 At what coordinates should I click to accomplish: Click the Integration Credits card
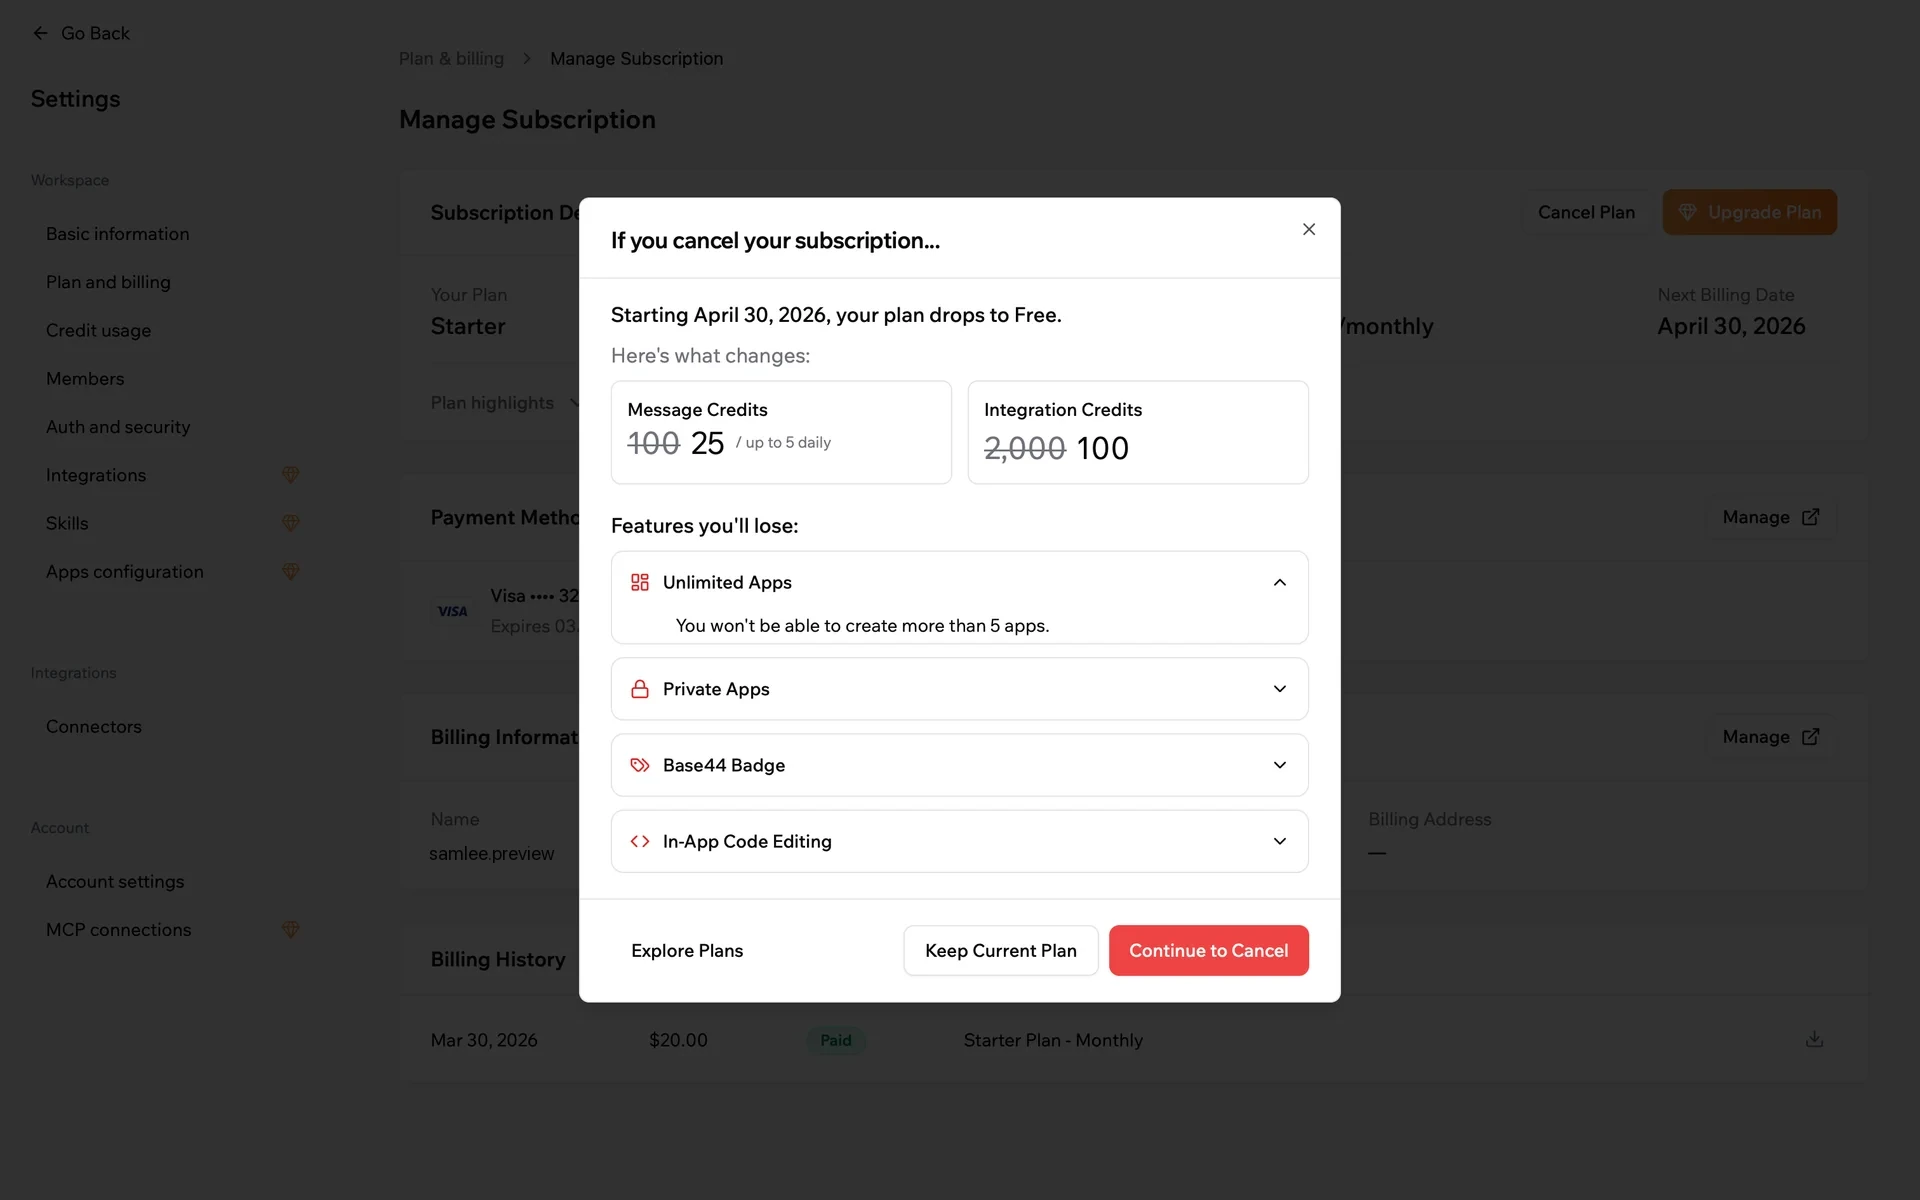pos(1138,432)
